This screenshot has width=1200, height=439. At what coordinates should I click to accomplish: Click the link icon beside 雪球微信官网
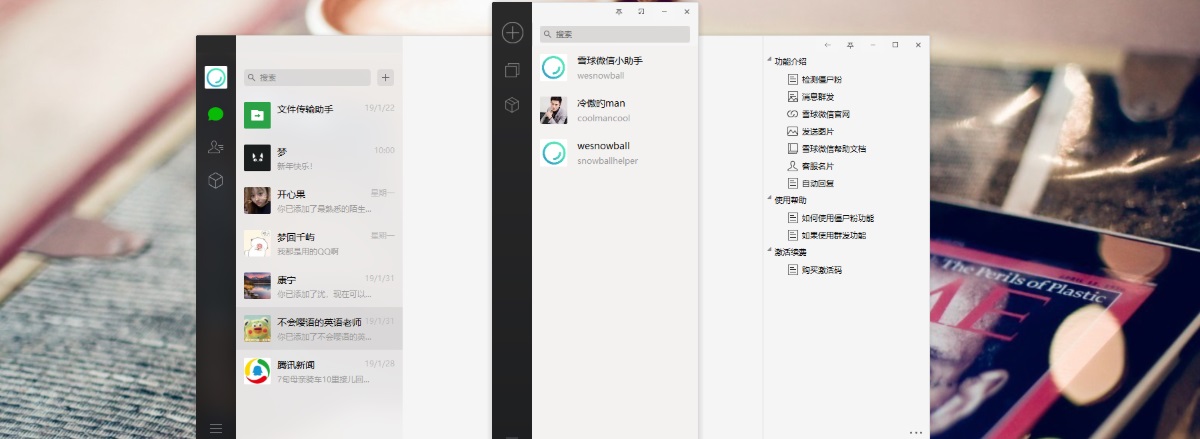(793, 114)
